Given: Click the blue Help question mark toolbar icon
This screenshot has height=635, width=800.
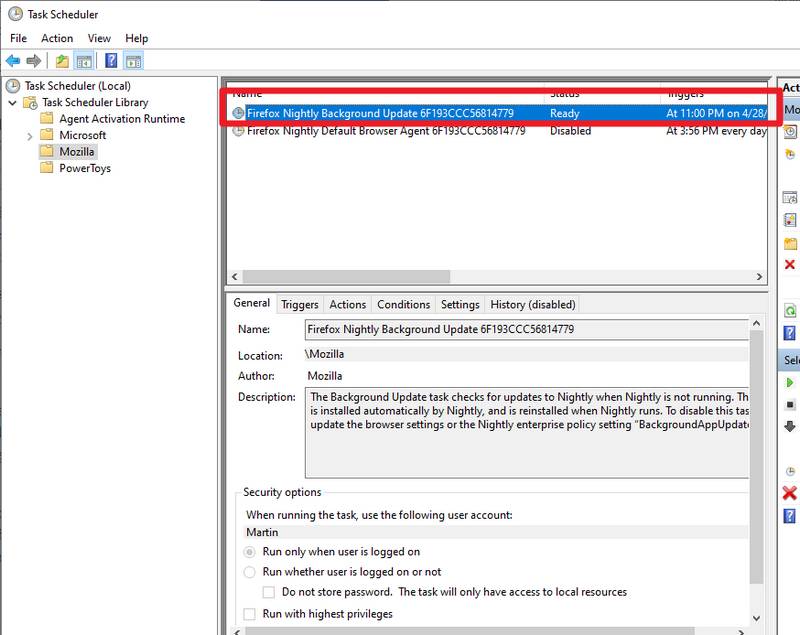Looking at the screenshot, I should click(x=111, y=61).
